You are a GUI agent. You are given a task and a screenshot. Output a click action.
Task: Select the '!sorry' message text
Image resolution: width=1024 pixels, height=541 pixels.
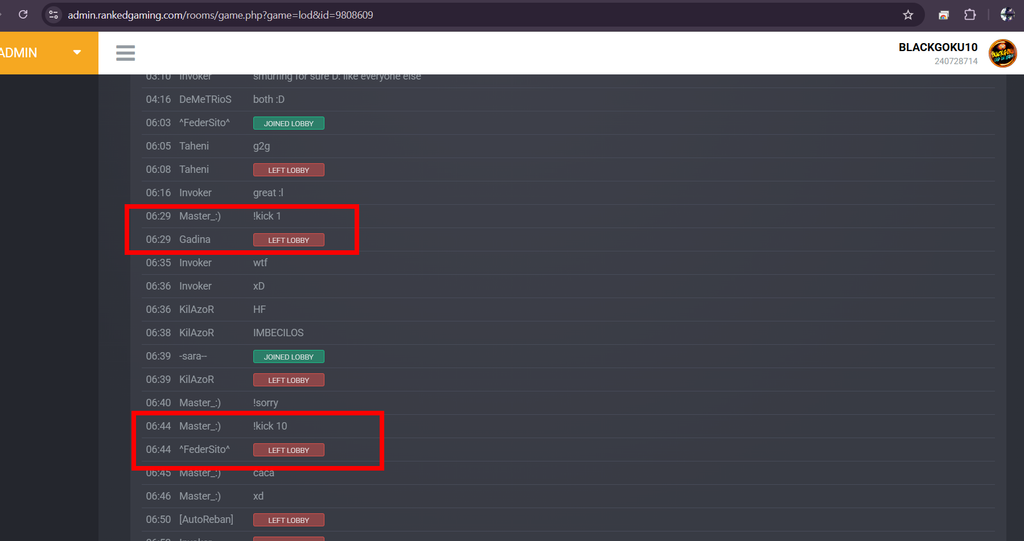click(265, 402)
